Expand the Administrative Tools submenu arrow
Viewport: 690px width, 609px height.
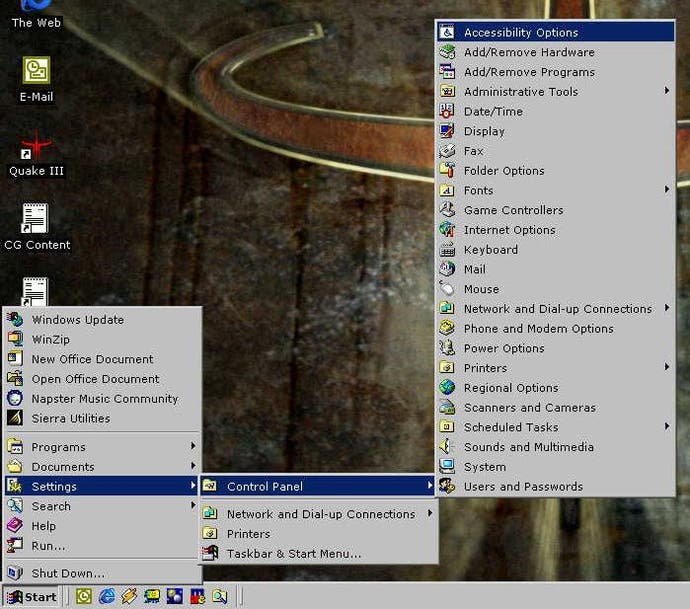pyautogui.click(x=667, y=91)
